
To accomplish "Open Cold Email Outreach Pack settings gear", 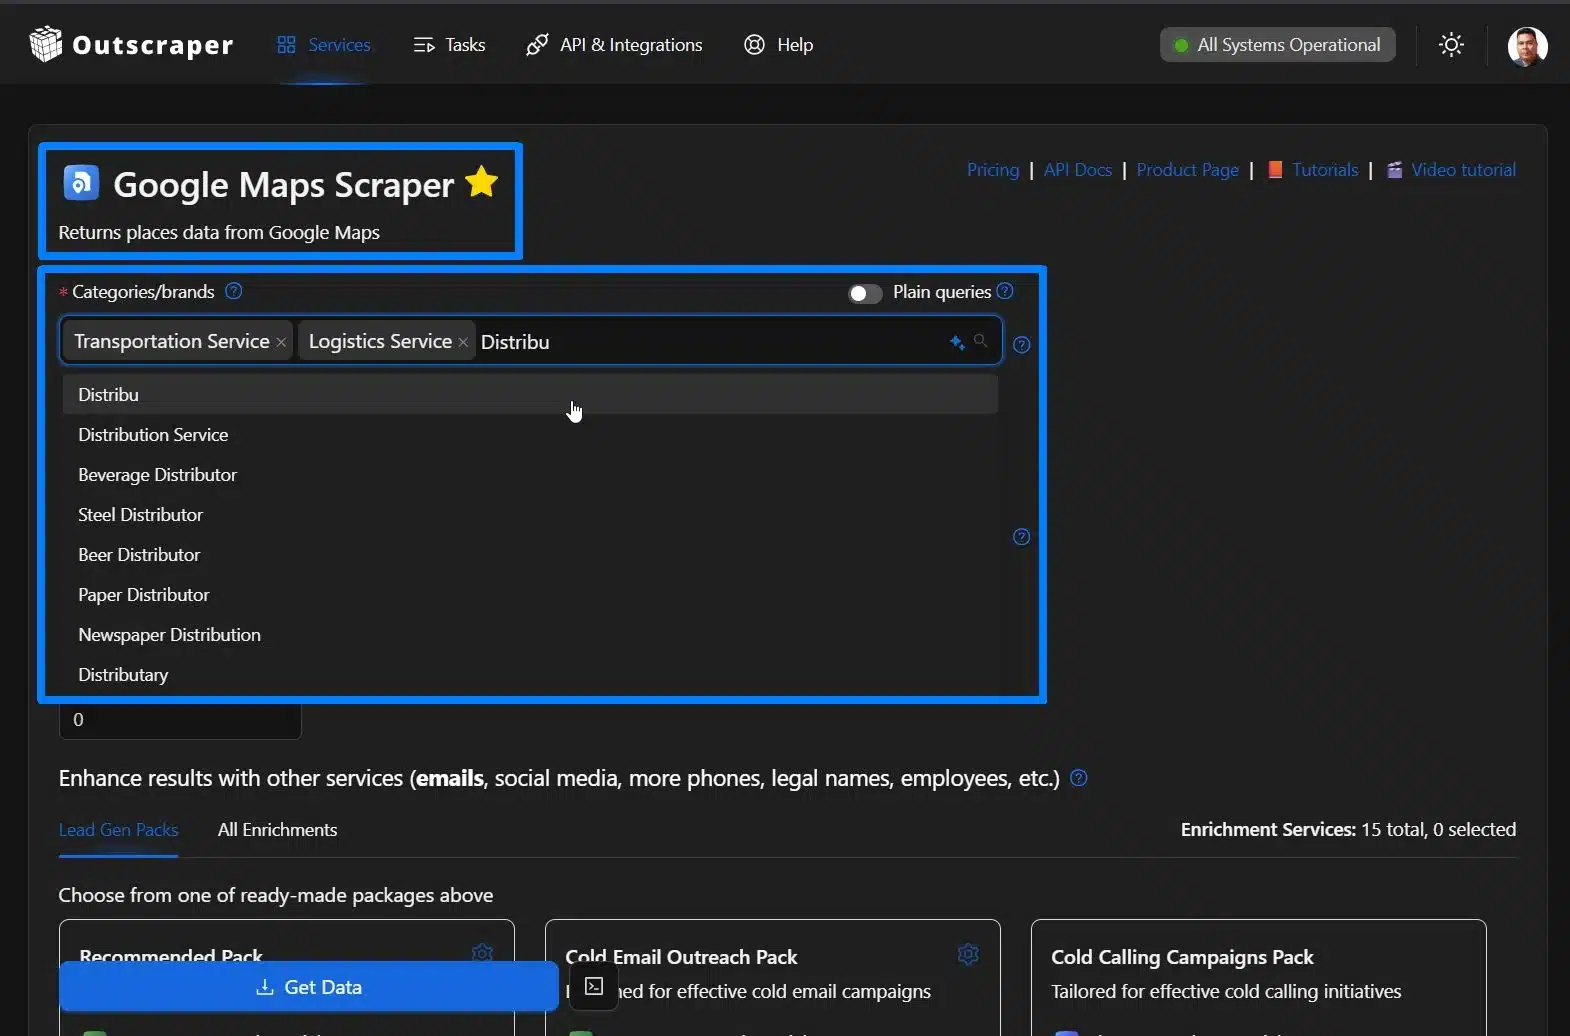I will pyautogui.click(x=968, y=954).
